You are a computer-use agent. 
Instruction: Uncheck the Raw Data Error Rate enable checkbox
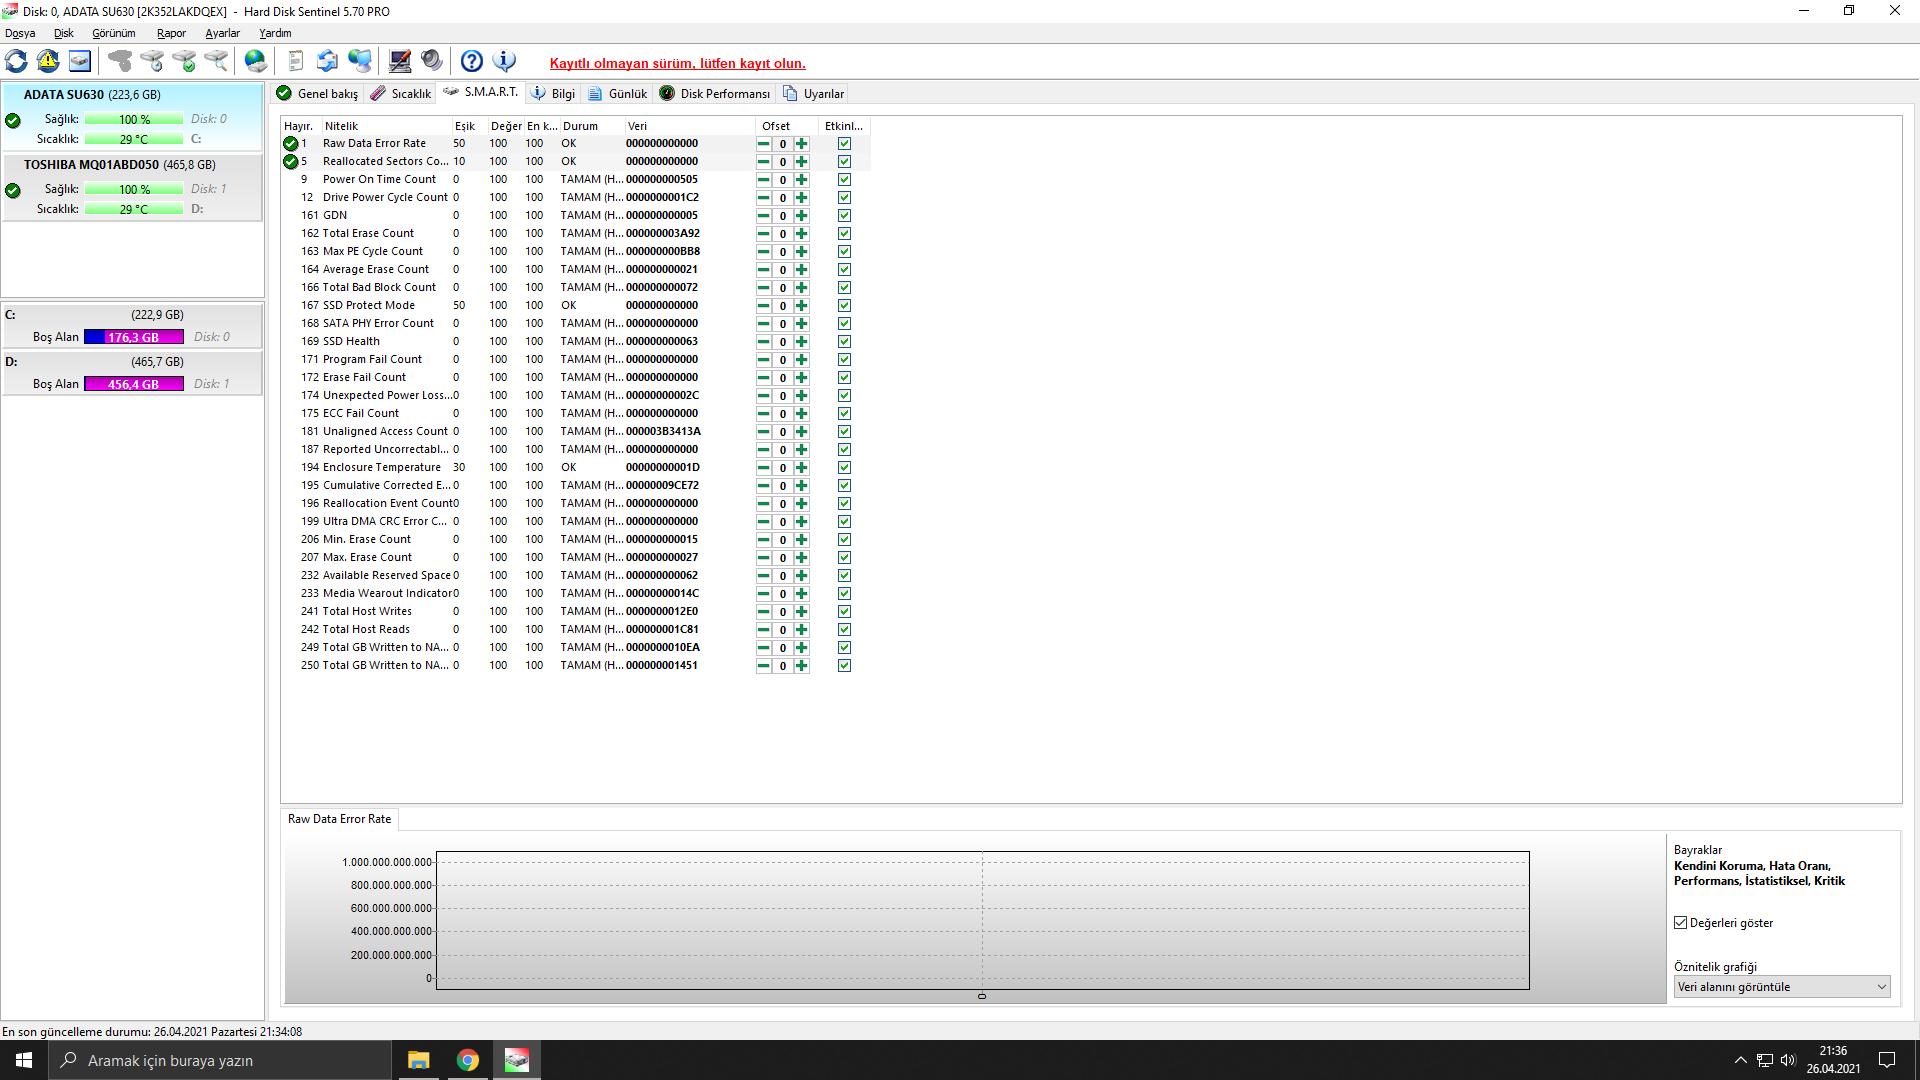tap(844, 144)
